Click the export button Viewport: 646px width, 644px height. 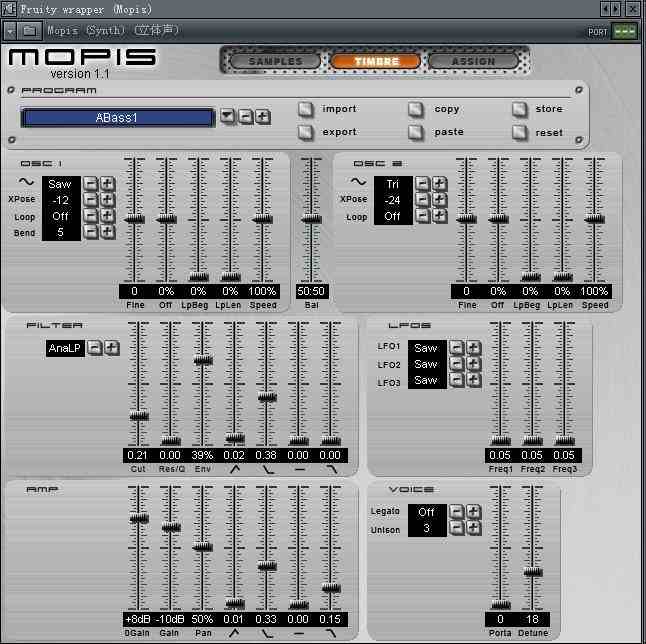pyautogui.click(x=306, y=132)
